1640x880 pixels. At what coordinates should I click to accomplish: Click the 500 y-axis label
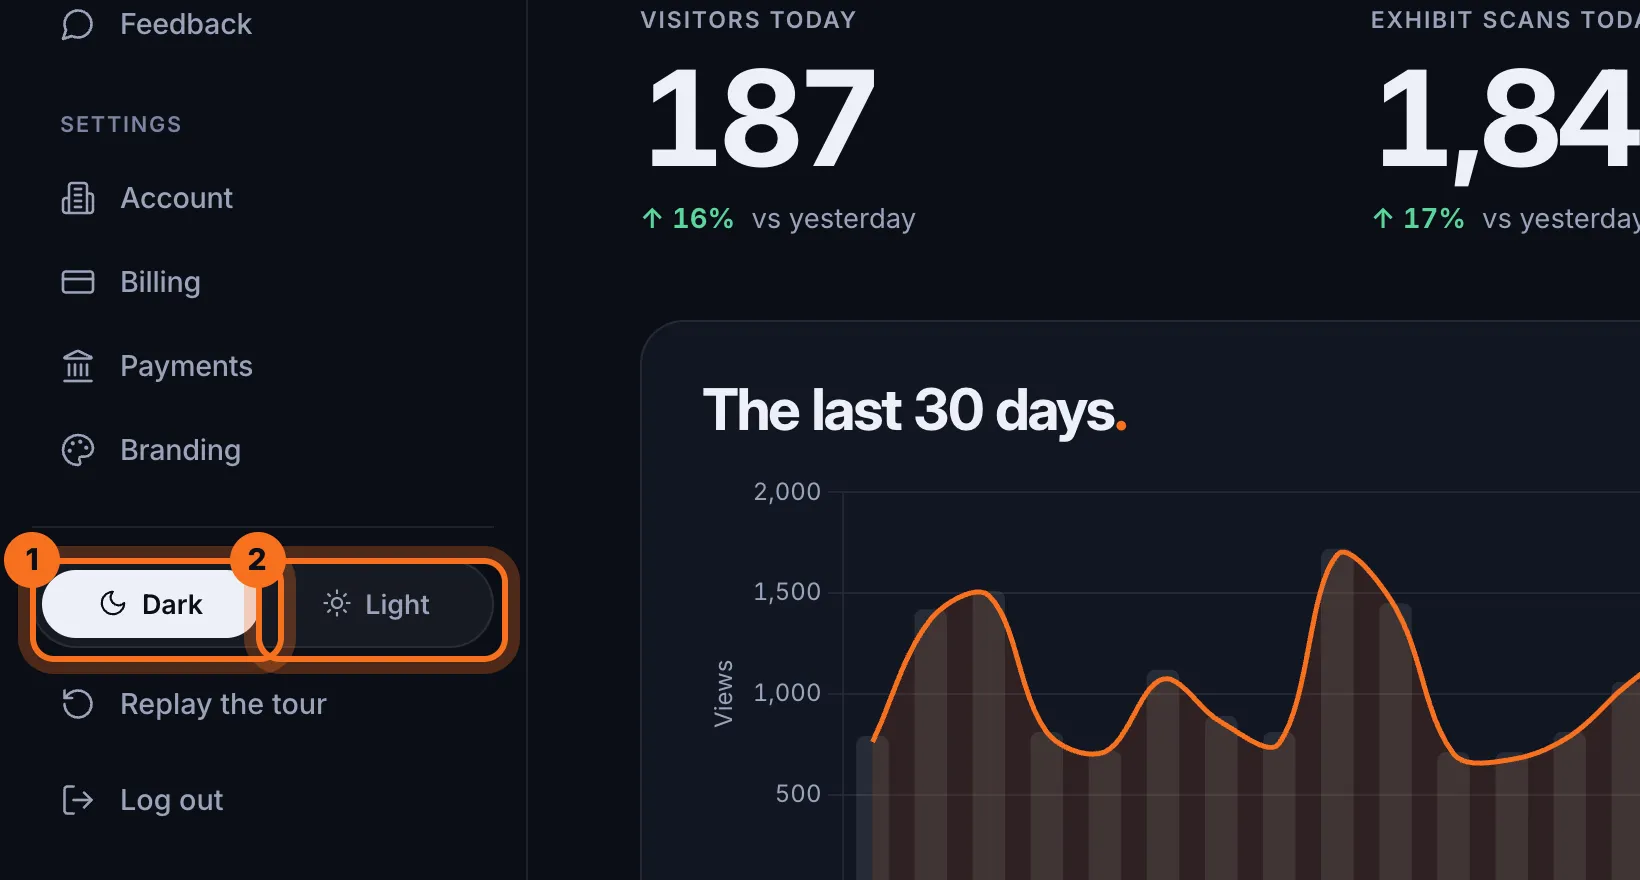[x=798, y=794]
